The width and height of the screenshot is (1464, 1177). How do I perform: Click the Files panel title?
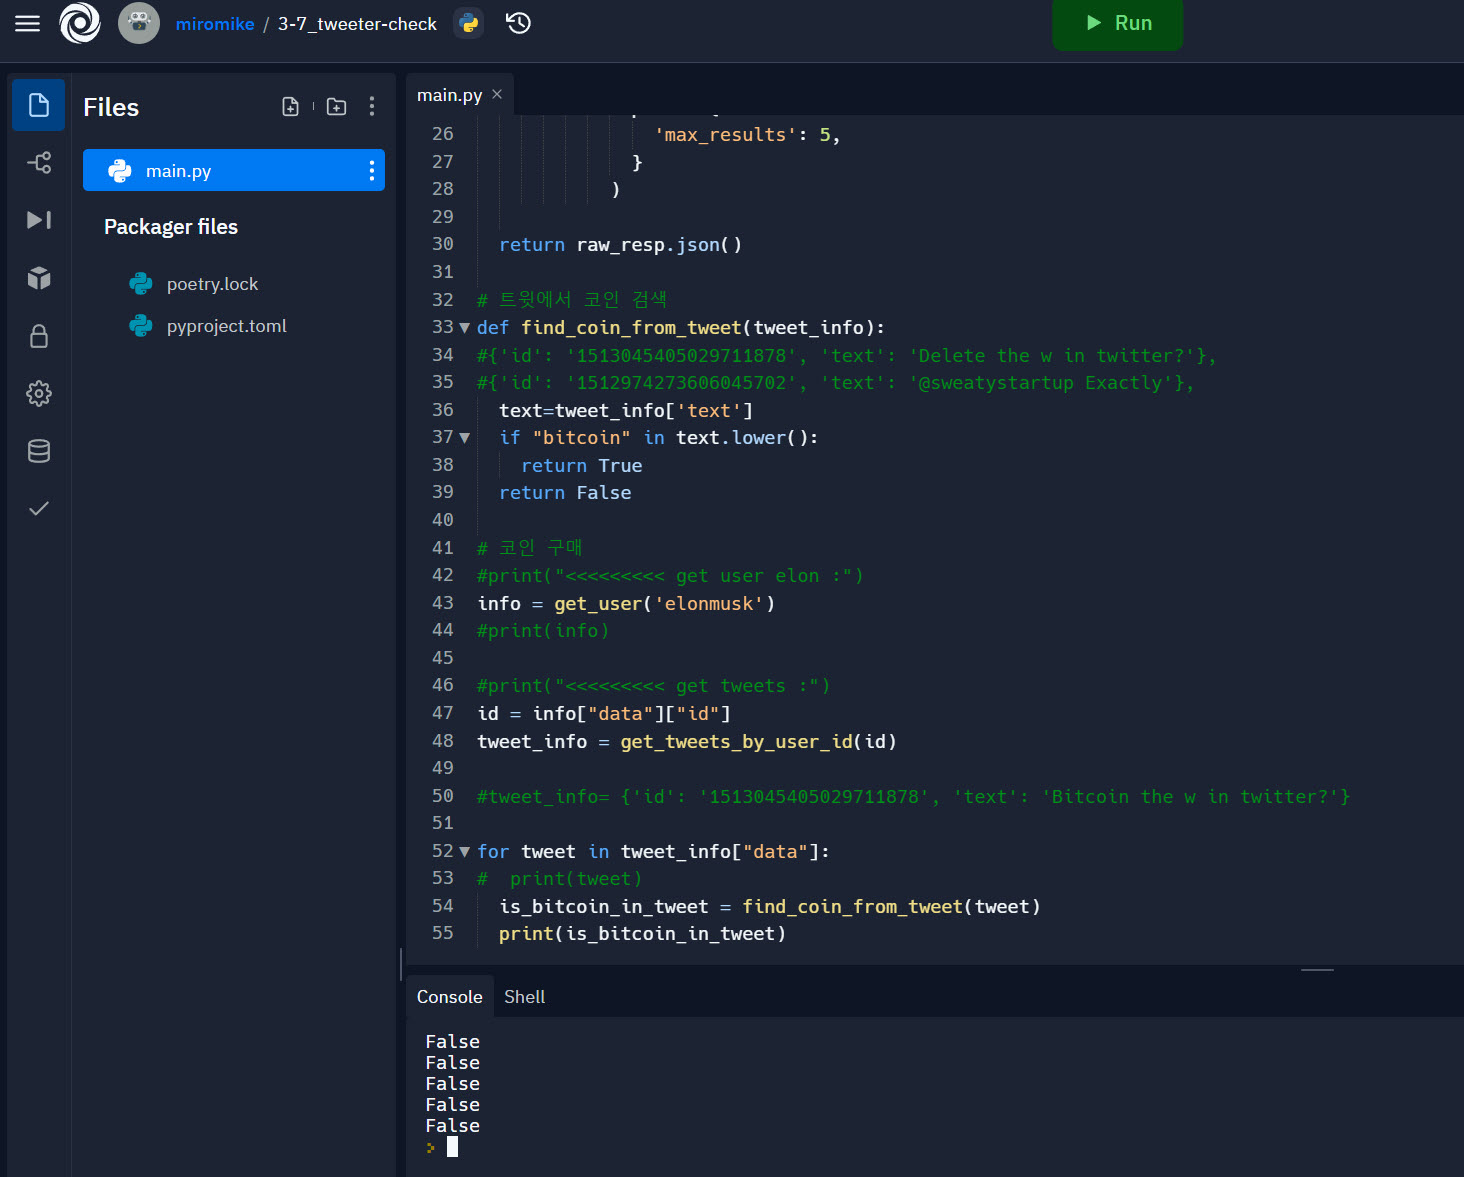coord(111,107)
